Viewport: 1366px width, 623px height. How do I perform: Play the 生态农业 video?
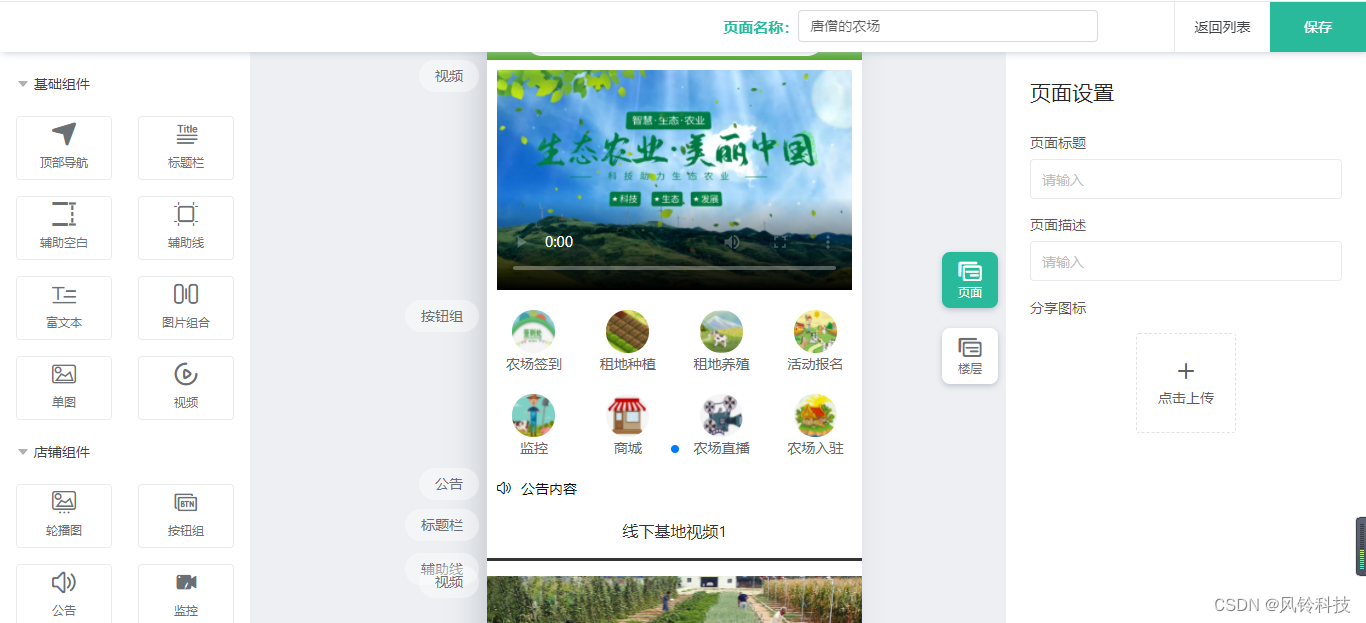coord(522,242)
